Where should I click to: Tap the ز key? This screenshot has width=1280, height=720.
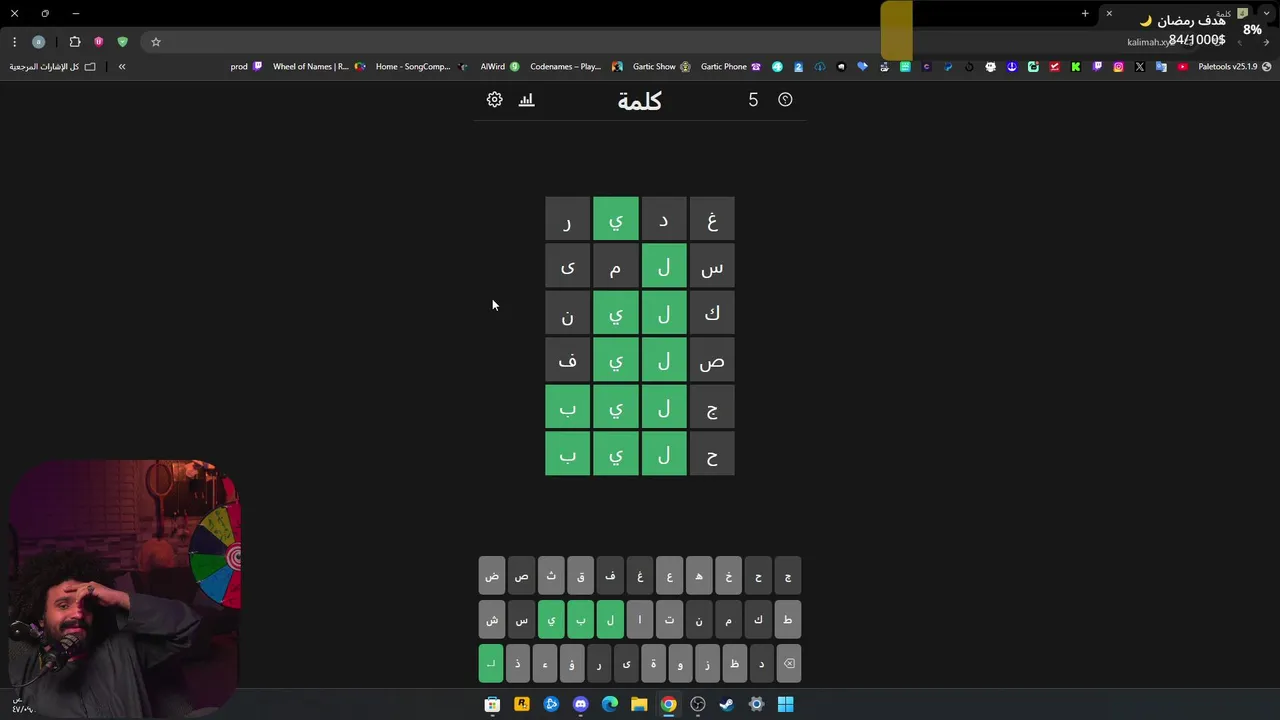(x=707, y=663)
